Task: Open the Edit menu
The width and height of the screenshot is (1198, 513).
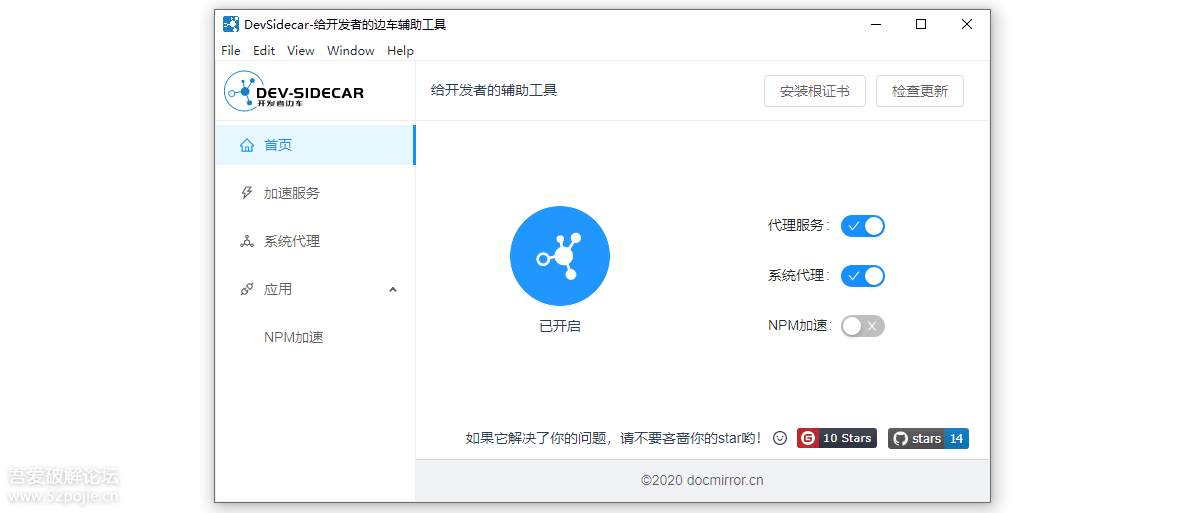Action: 264,50
